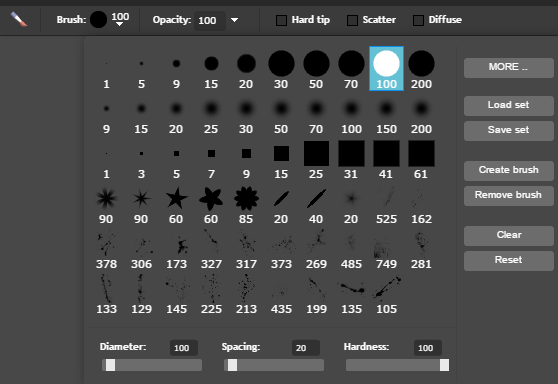Select the square brush sized 61
The width and height of the screenshot is (558, 384).
point(421,153)
